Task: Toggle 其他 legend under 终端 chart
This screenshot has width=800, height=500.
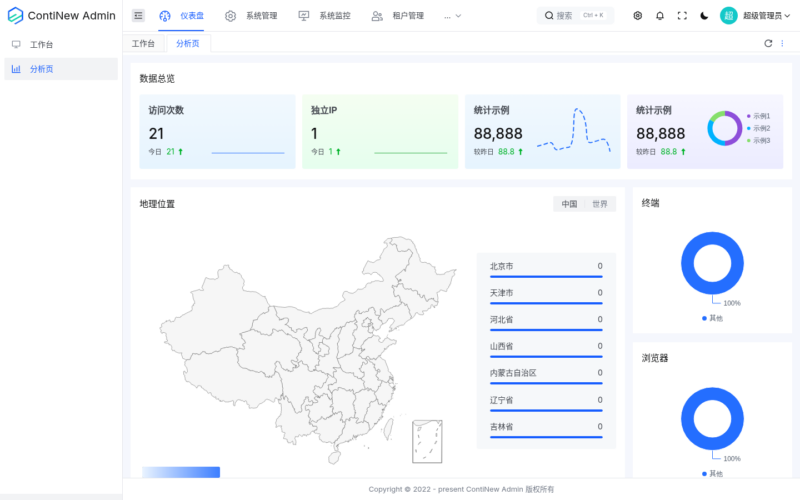Action: coord(712,318)
